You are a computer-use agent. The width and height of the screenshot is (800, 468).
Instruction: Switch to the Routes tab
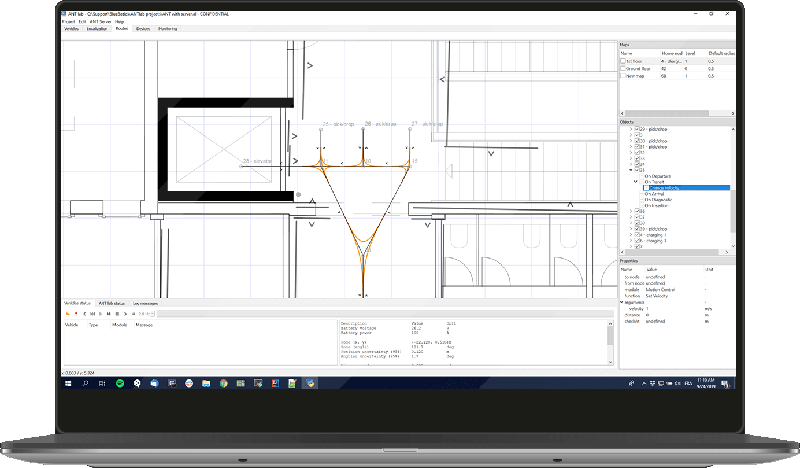[121, 29]
